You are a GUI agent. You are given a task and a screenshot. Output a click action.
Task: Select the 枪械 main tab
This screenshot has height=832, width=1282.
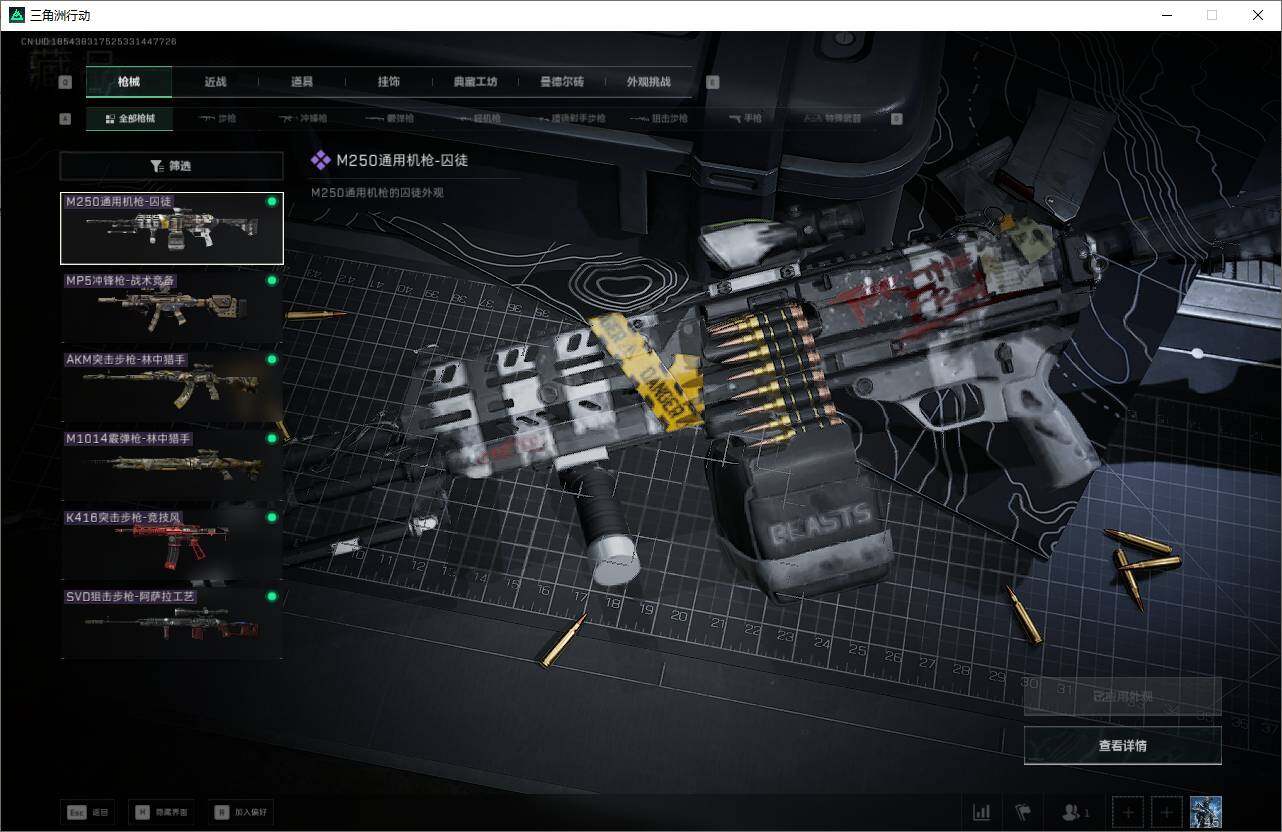pos(129,82)
